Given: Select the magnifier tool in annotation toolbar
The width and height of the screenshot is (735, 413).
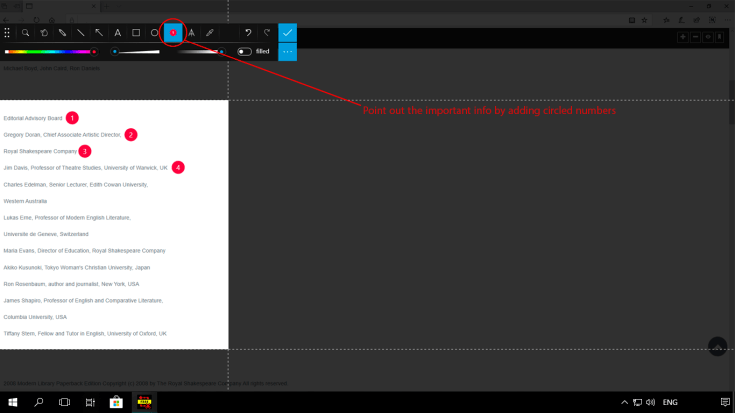Looking at the screenshot, I should 25,33.
